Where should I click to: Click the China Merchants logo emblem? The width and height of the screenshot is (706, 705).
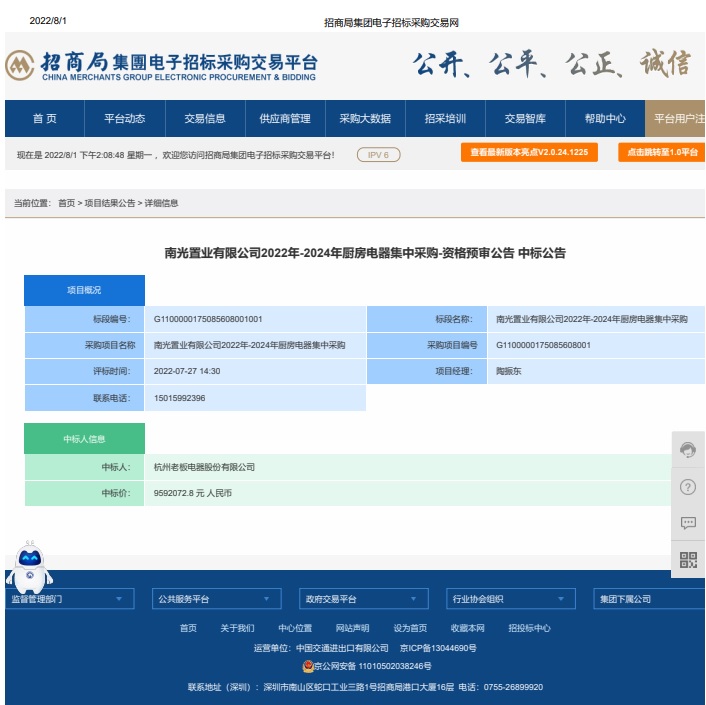(19, 65)
